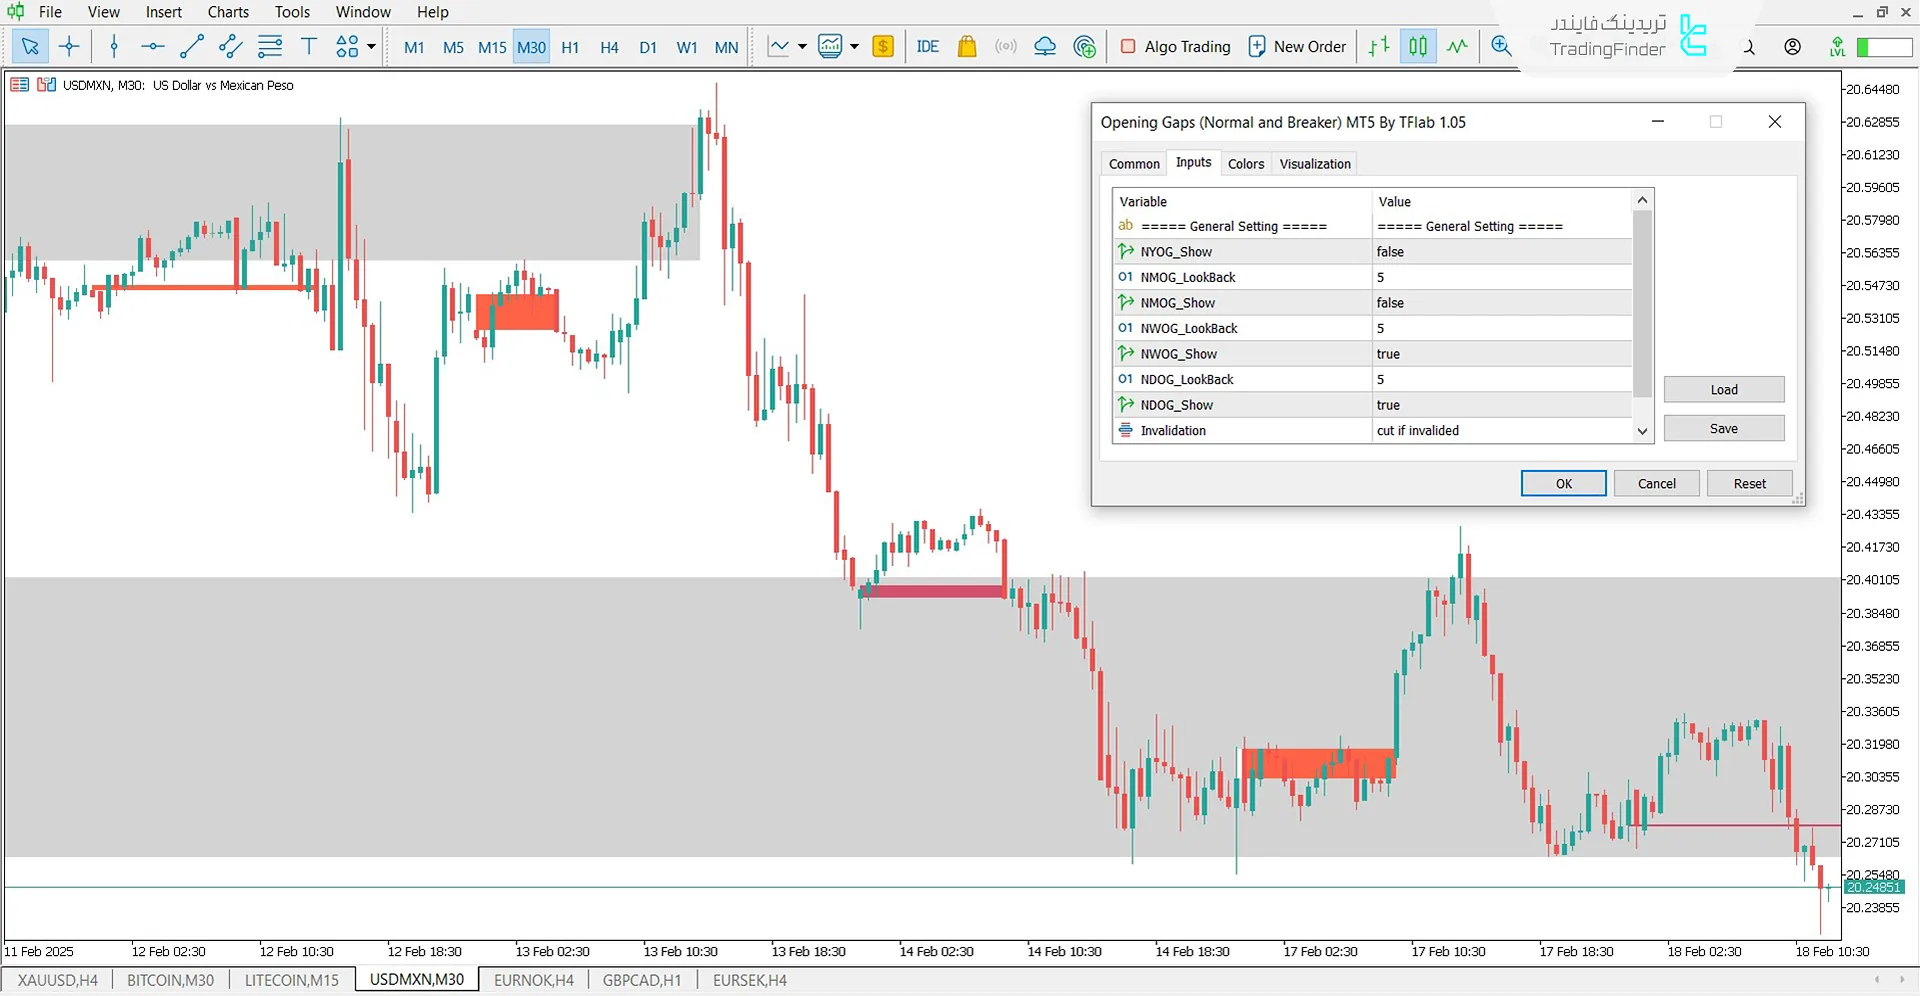
Task: Switch the chart to candlestick display
Action: pos(1417,46)
